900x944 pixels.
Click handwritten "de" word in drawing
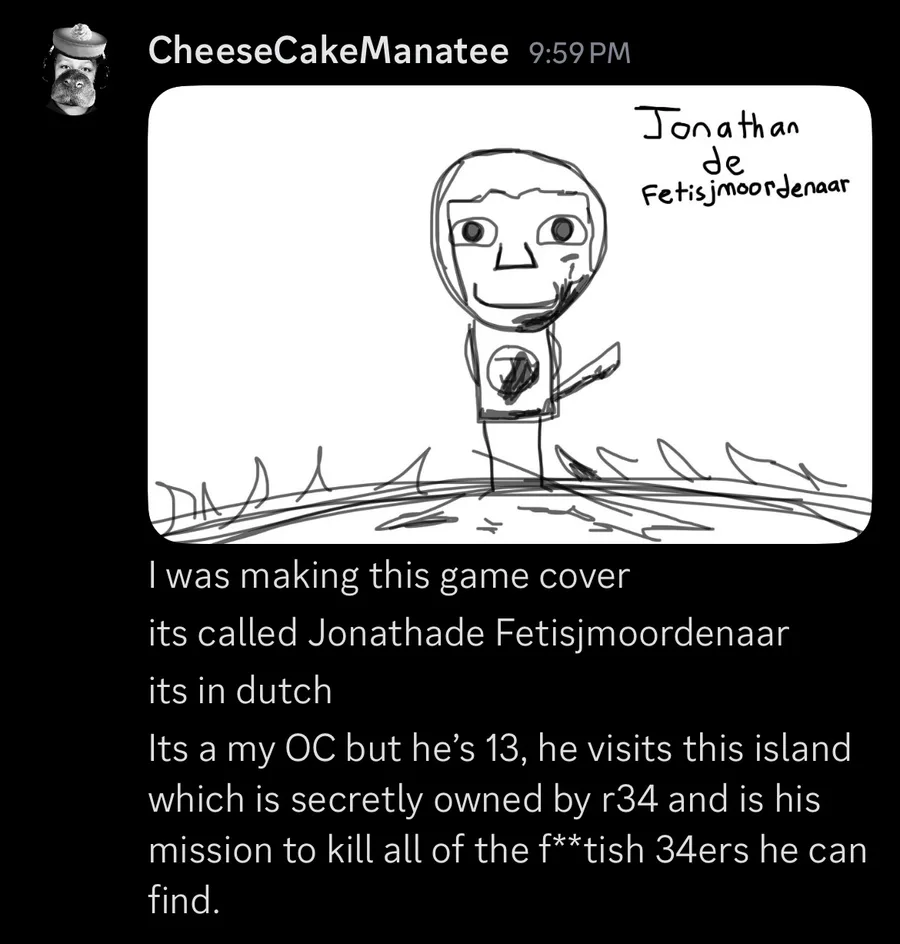click(x=723, y=161)
